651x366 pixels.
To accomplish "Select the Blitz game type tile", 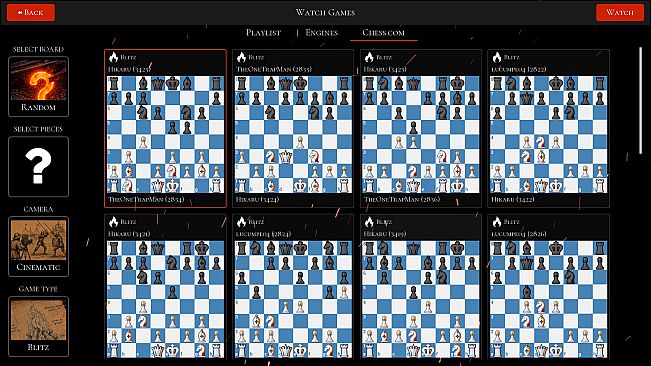I will coord(38,327).
